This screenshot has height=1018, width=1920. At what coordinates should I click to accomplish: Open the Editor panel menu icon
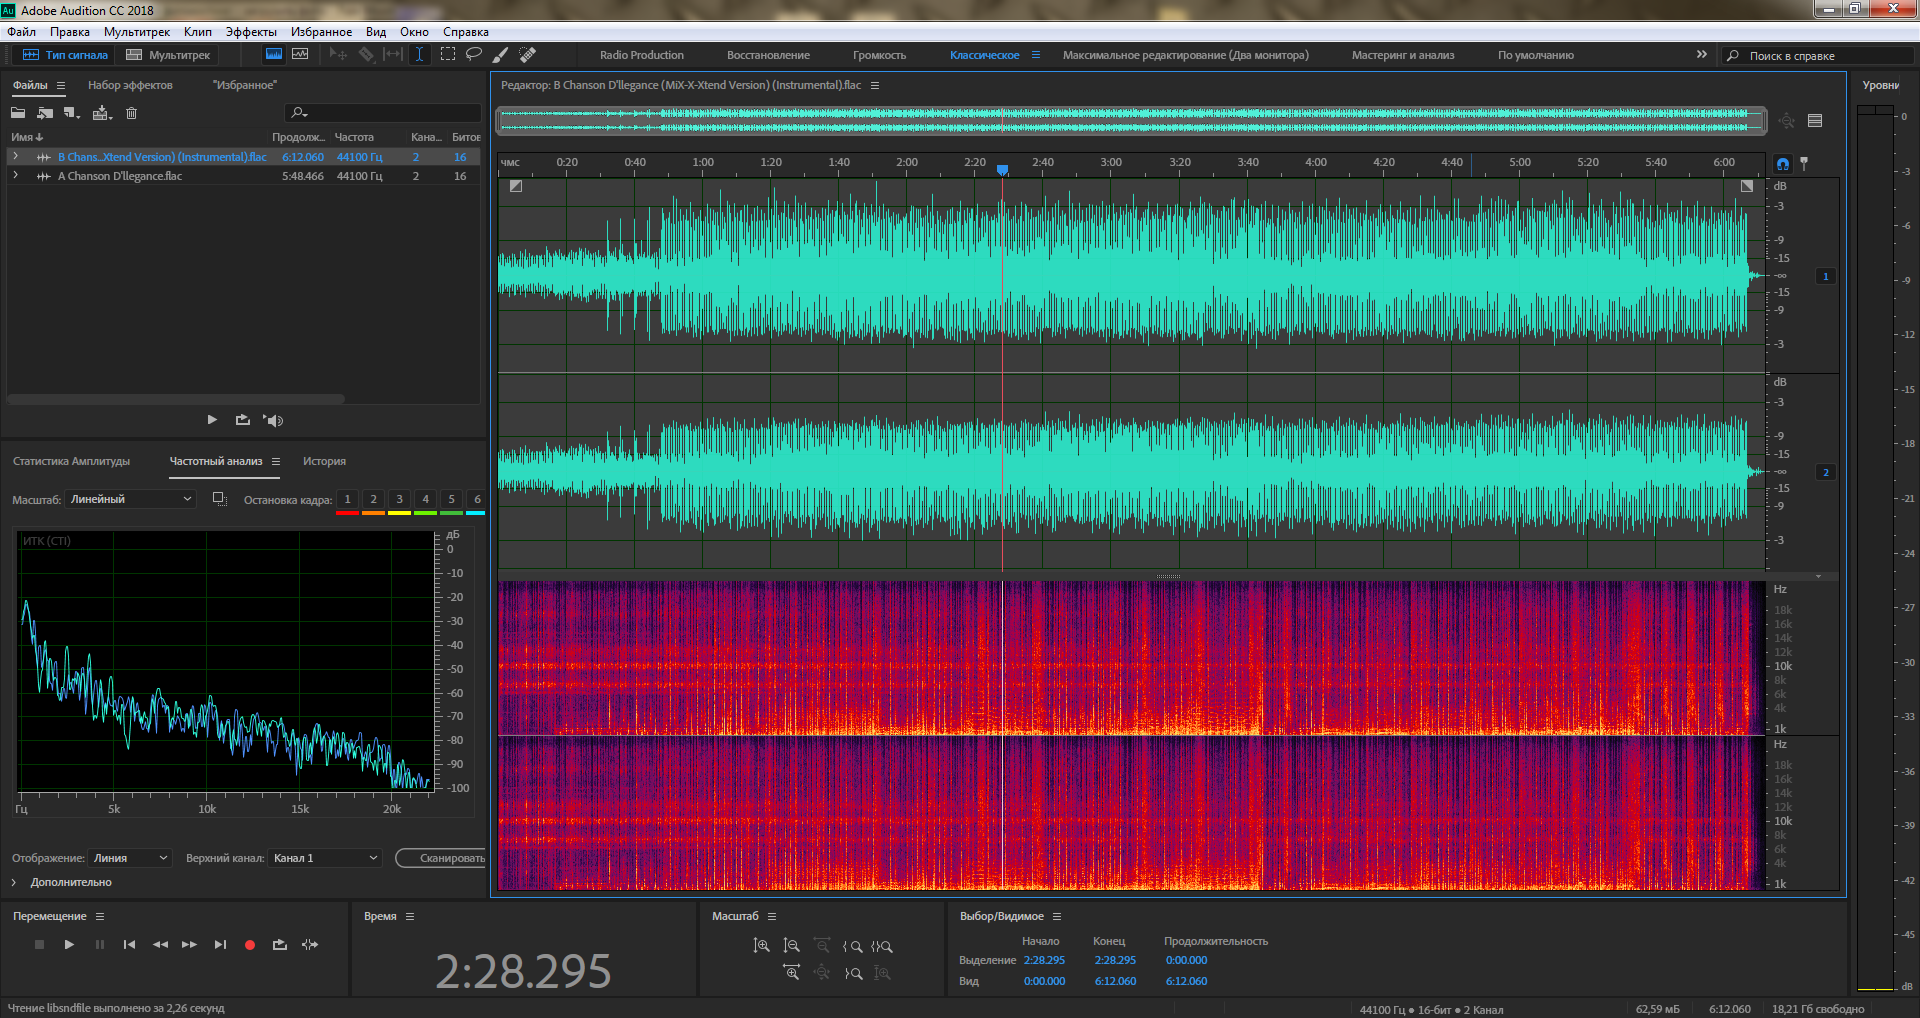[875, 85]
